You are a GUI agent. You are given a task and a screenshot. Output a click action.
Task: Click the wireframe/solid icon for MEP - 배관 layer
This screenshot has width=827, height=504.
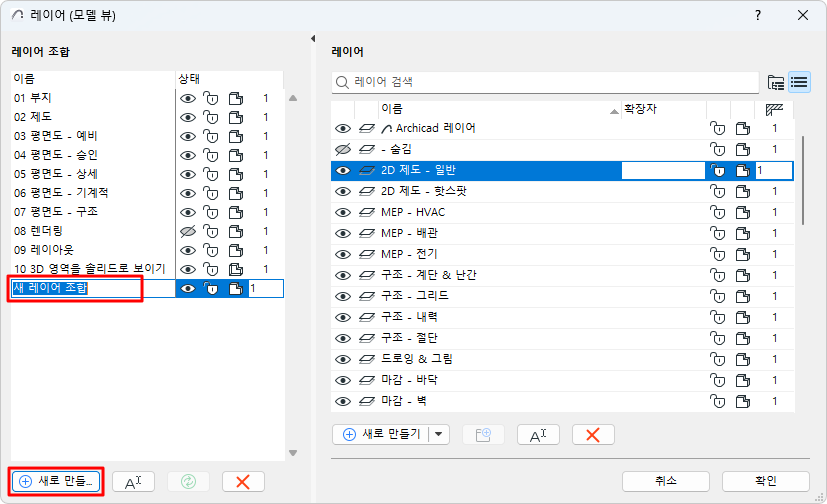coord(743,234)
